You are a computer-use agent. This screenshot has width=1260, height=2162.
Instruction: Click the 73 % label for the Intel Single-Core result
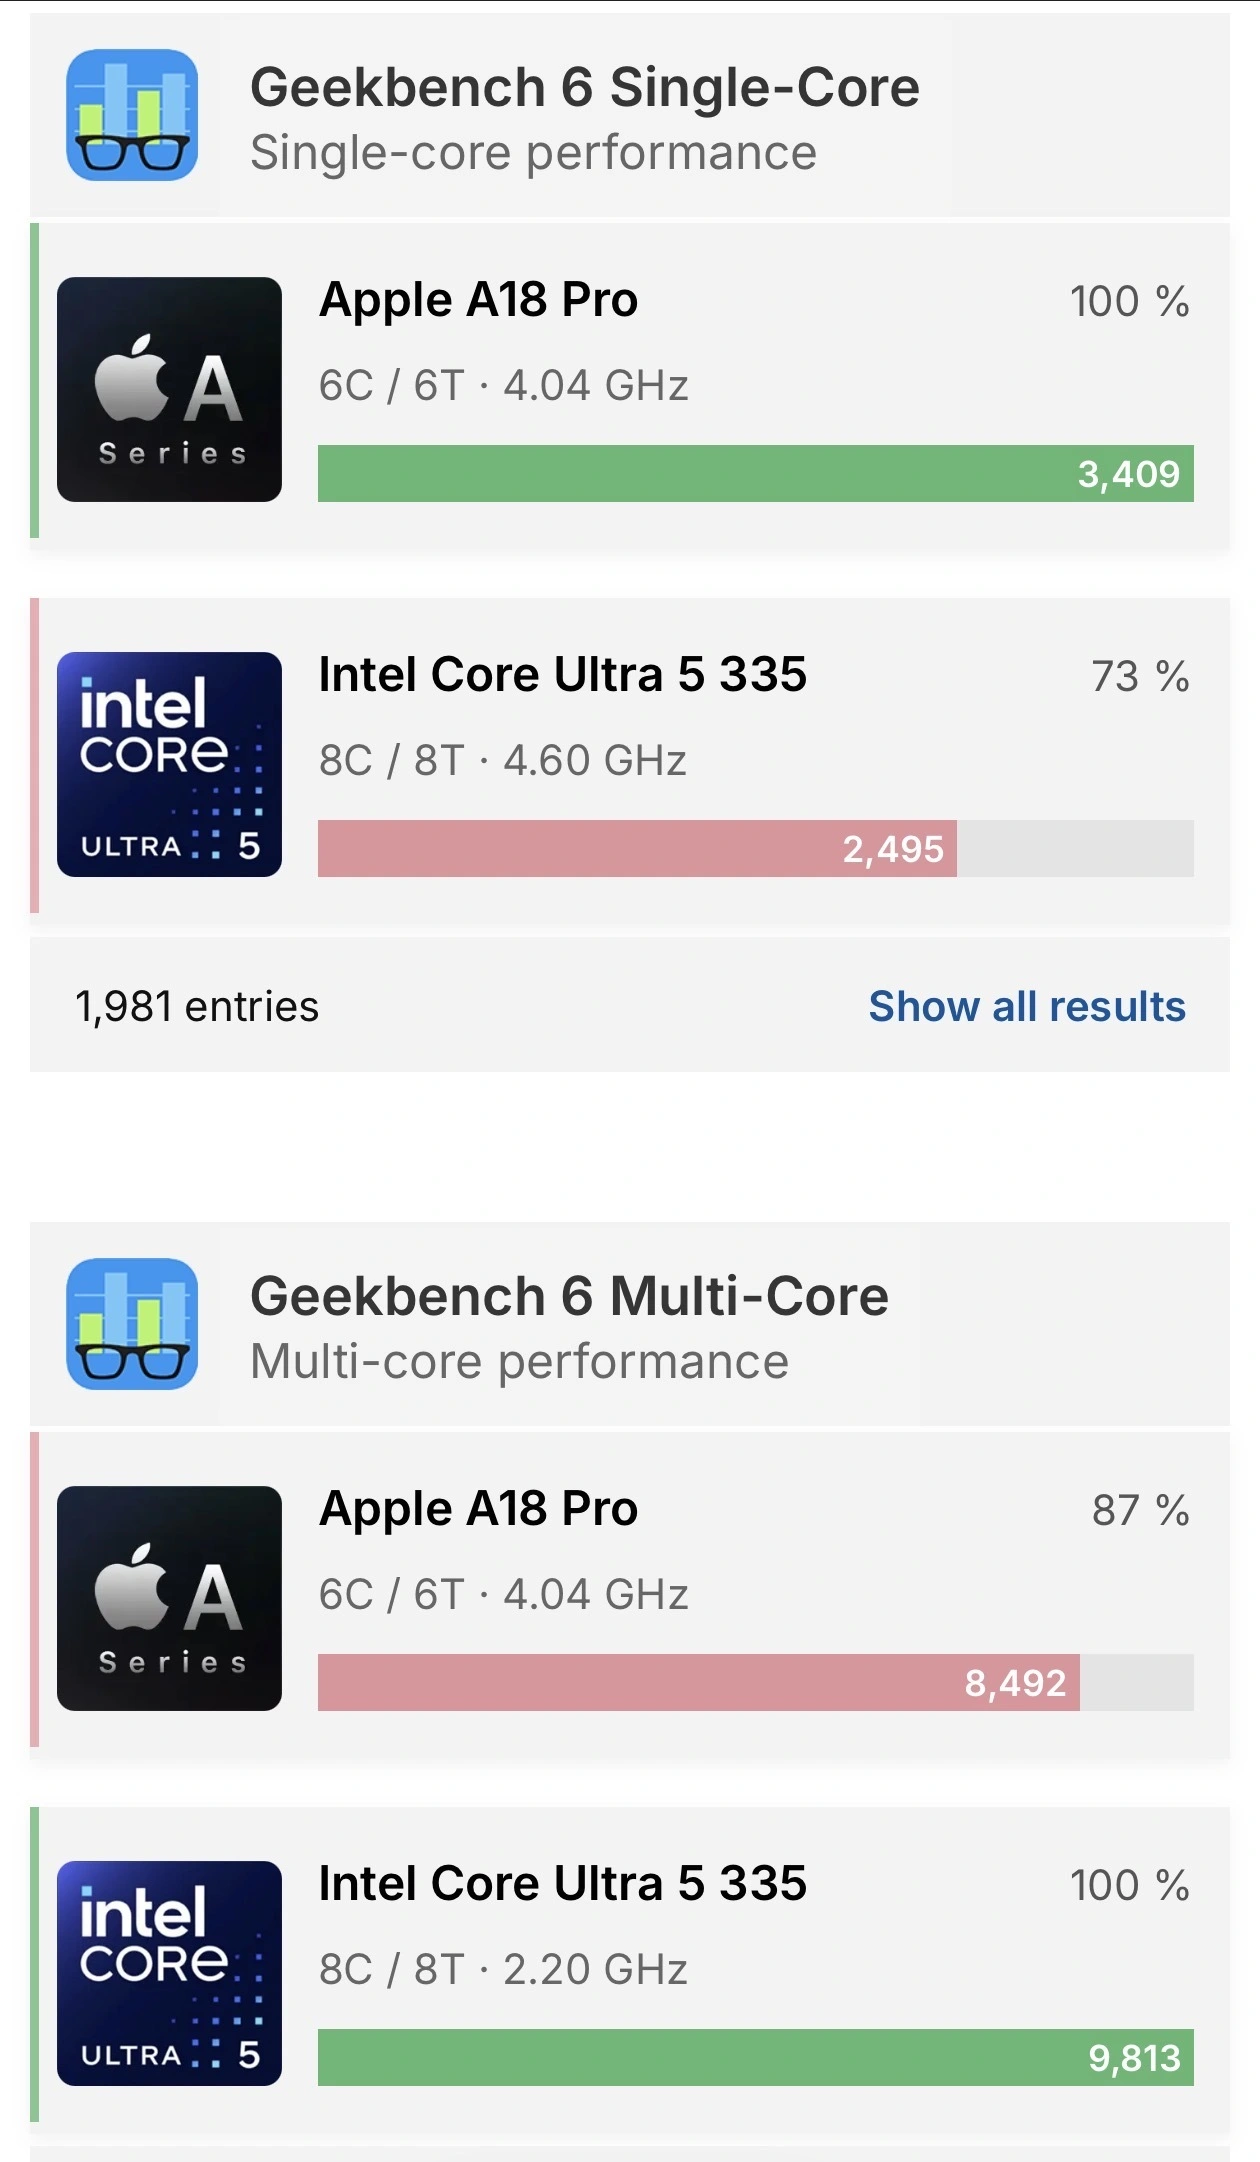point(1139,677)
